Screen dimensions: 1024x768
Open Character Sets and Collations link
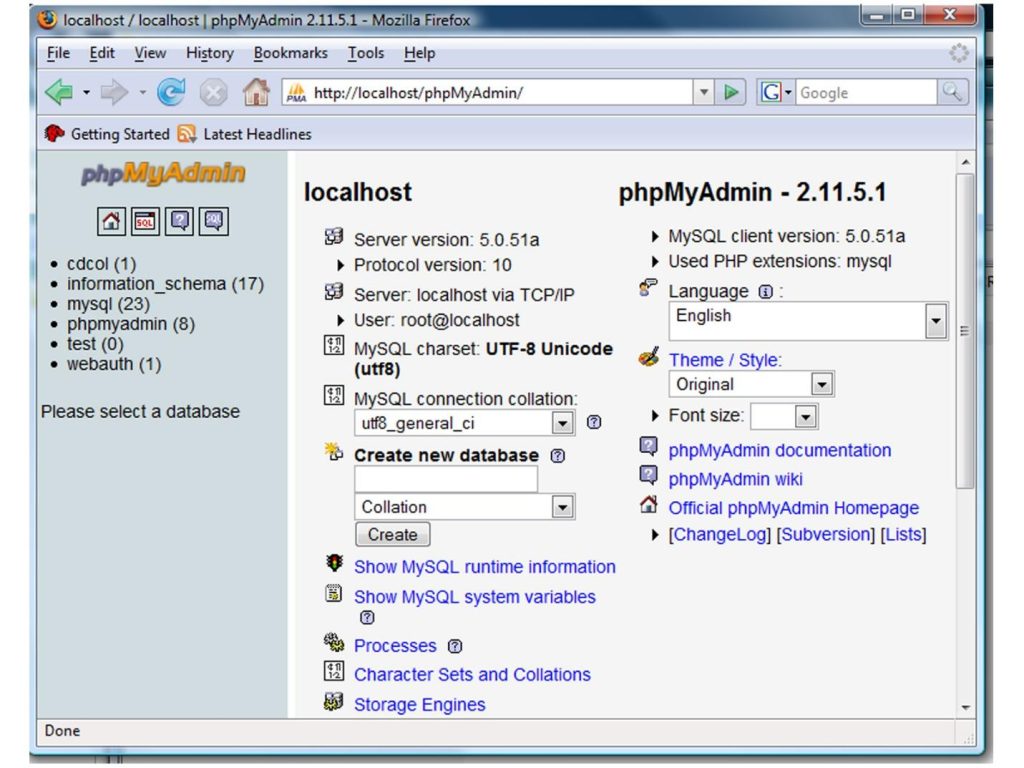(x=472, y=675)
